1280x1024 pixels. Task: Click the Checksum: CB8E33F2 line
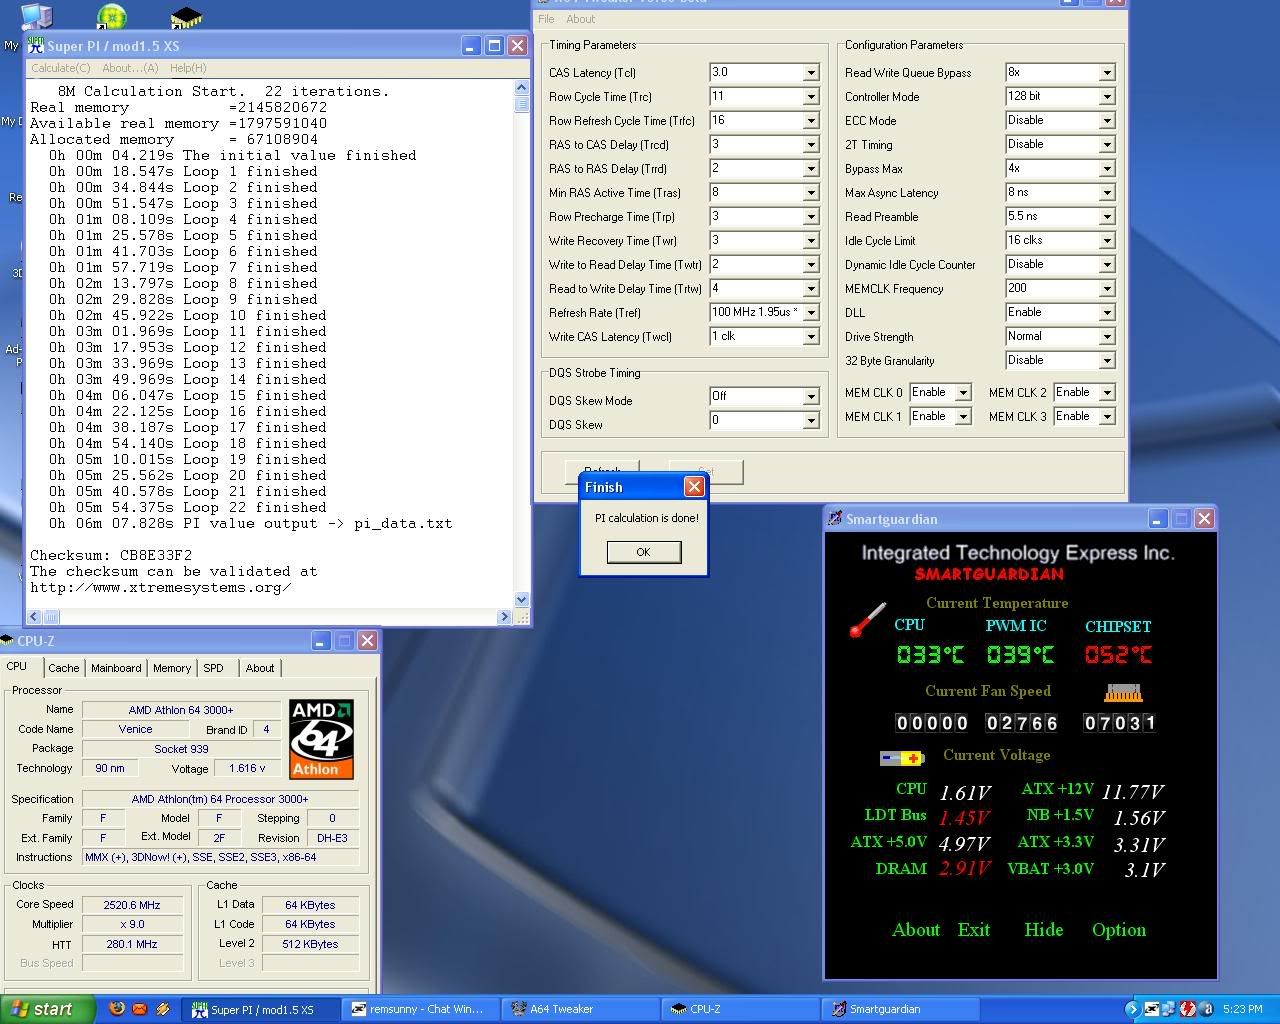tap(111, 555)
